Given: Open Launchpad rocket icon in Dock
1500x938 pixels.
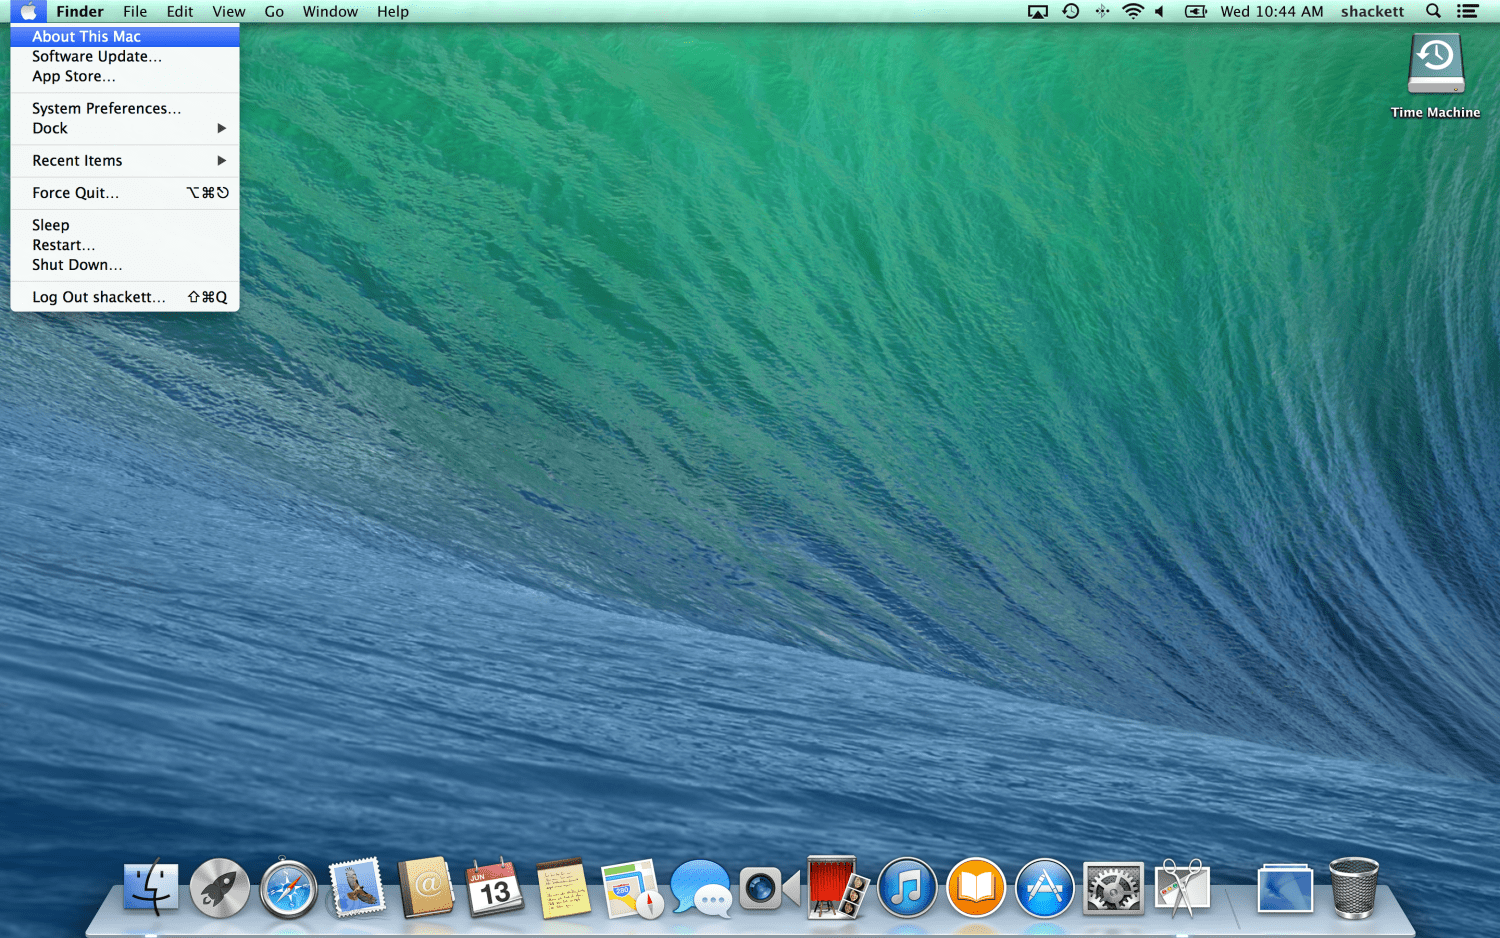Looking at the screenshot, I should point(220,888).
